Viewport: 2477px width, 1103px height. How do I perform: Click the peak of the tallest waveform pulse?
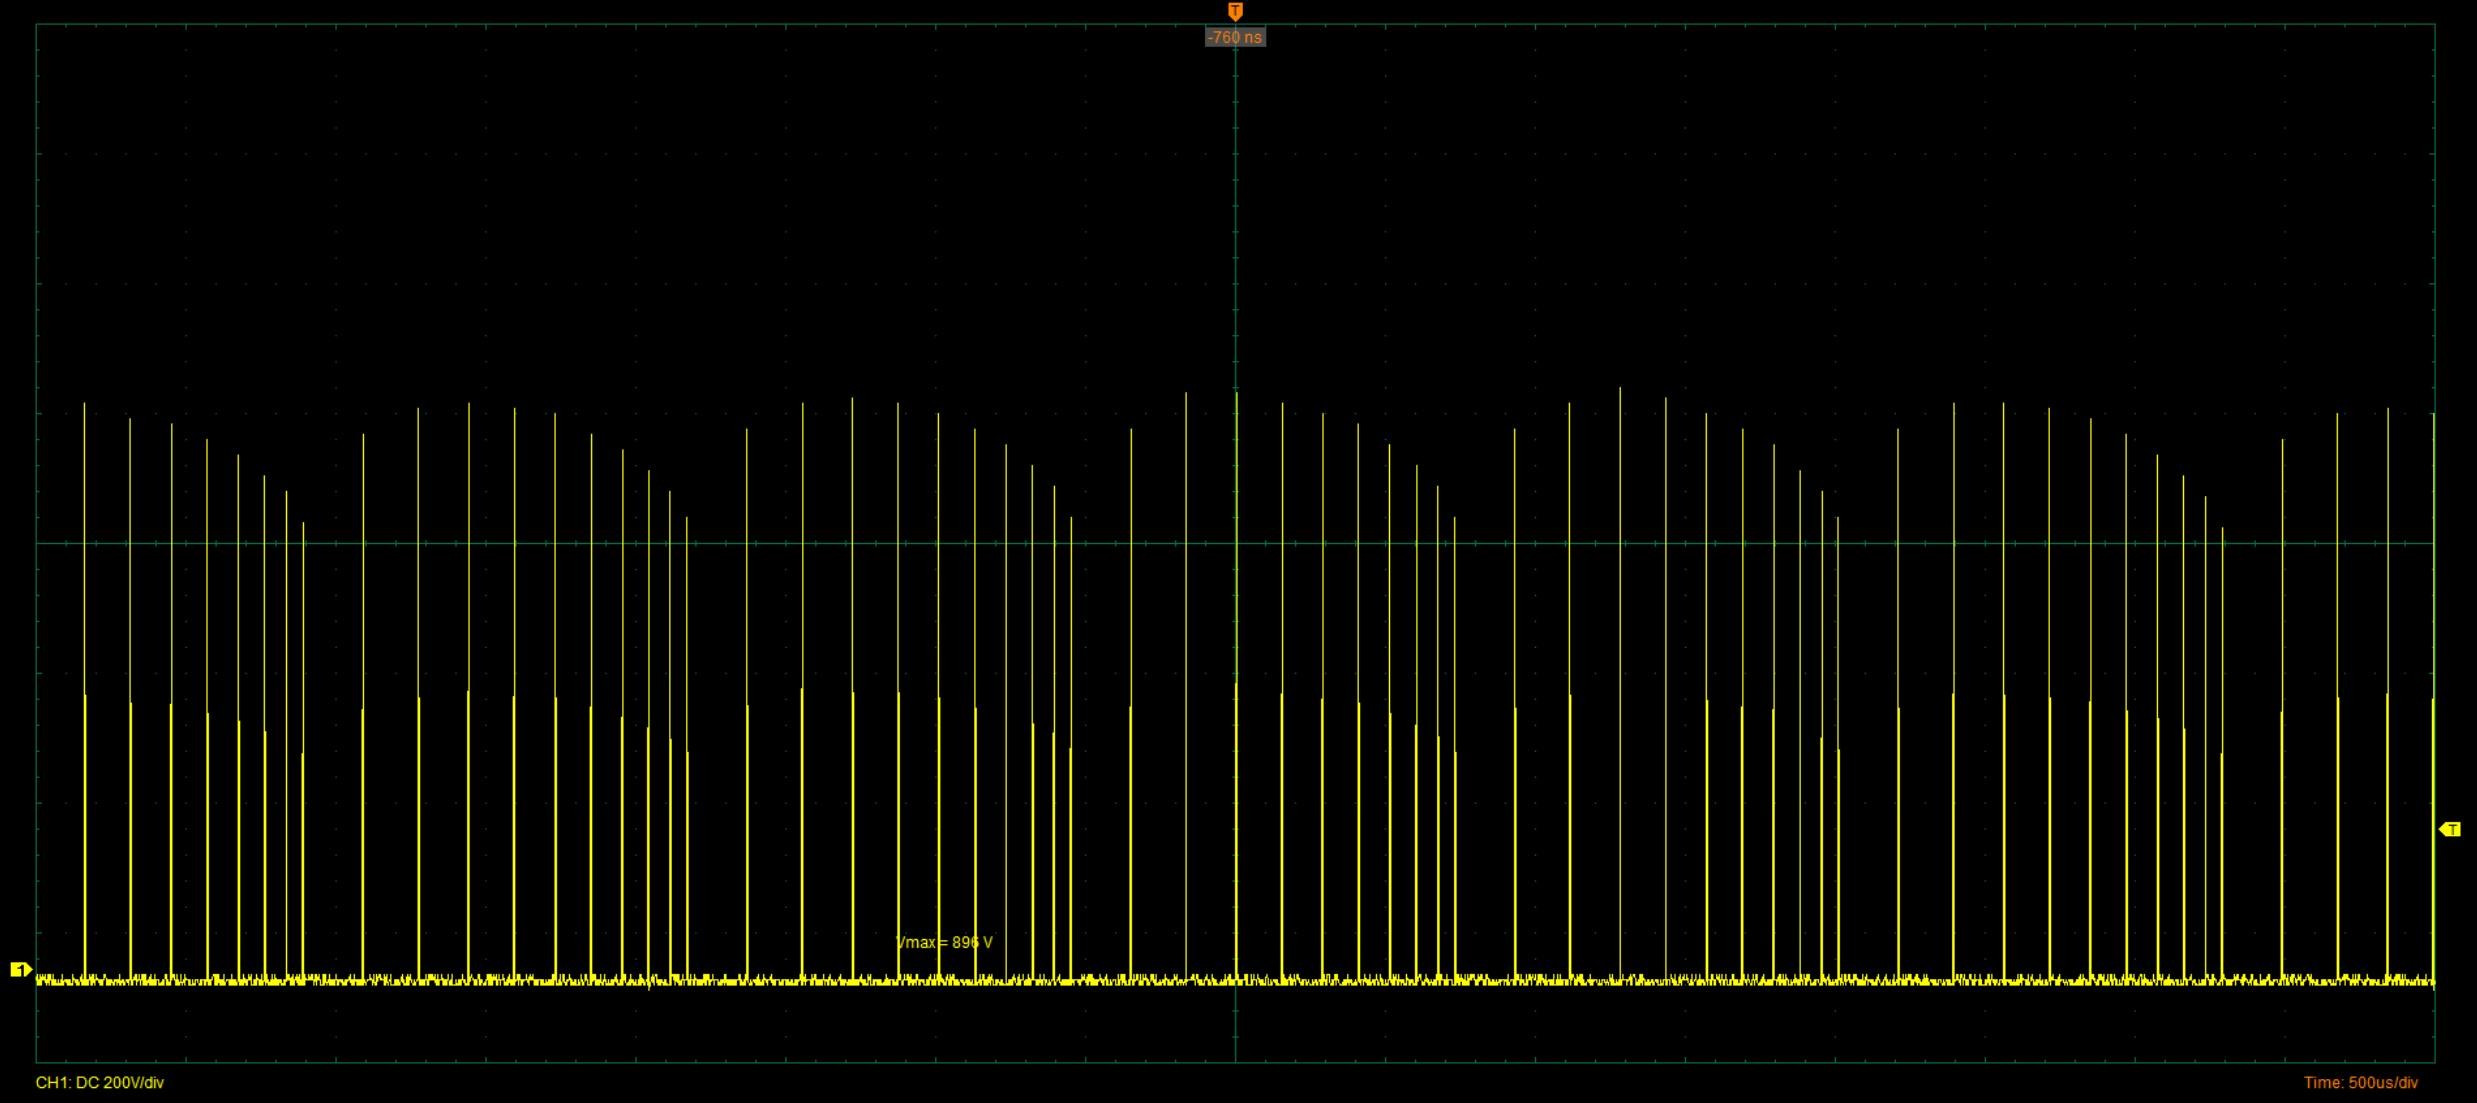[x=1620, y=389]
